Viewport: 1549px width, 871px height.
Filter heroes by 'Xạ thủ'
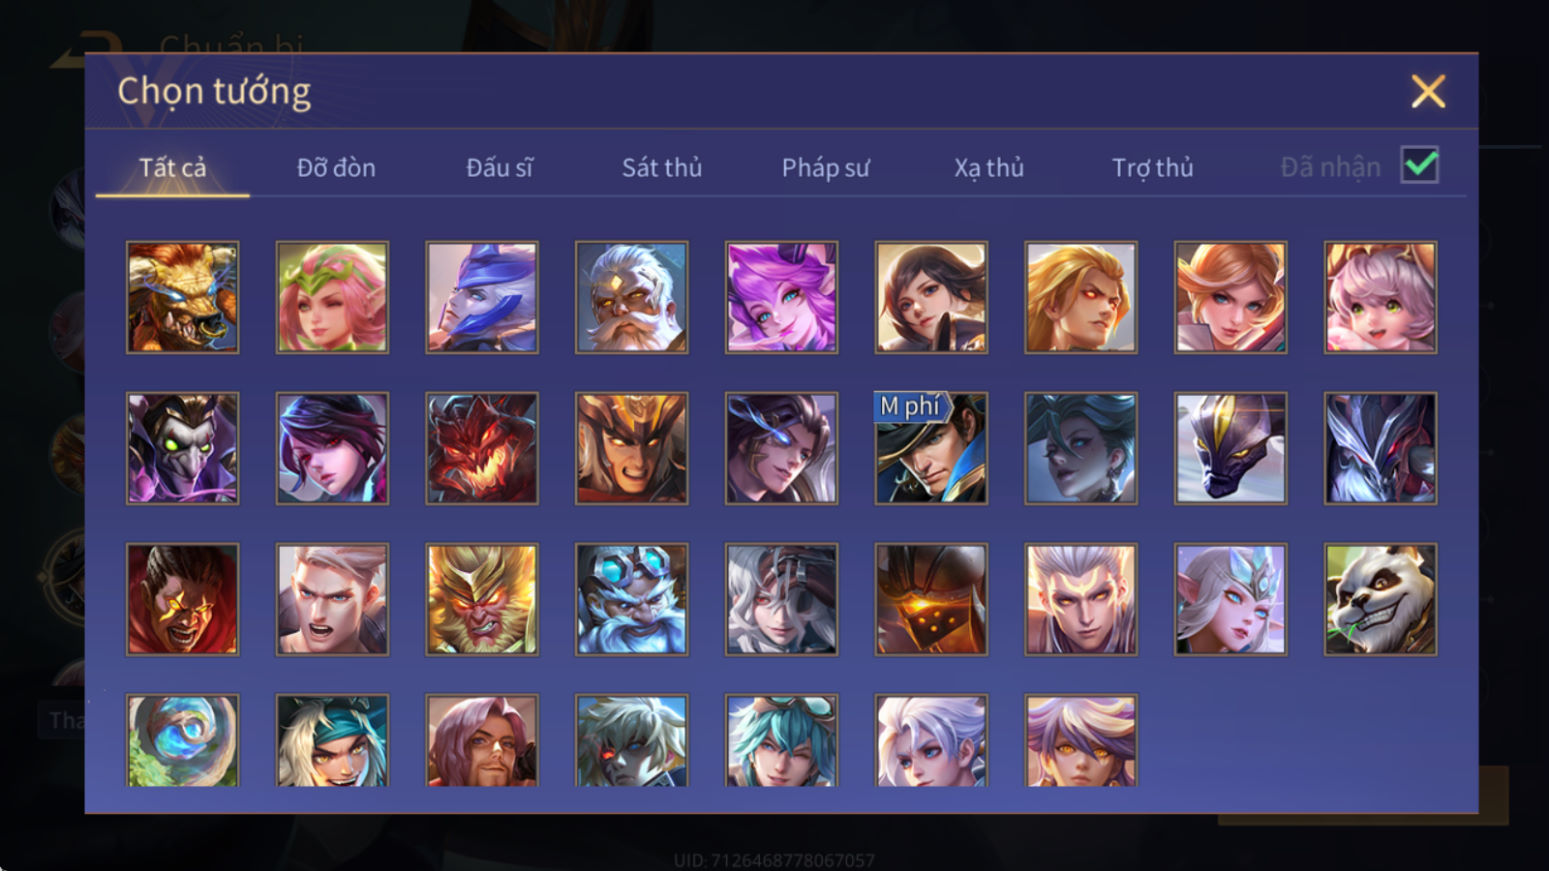[989, 167]
